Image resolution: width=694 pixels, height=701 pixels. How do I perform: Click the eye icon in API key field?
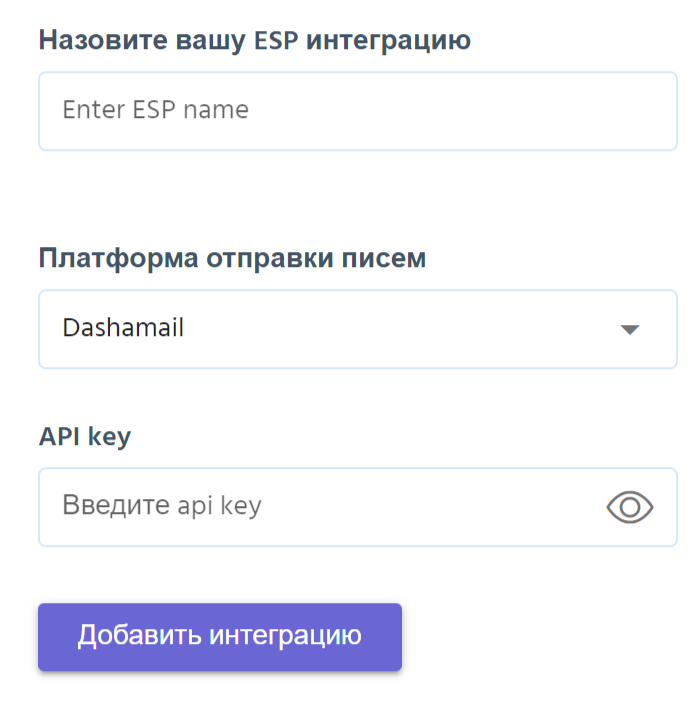(x=630, y=508)
